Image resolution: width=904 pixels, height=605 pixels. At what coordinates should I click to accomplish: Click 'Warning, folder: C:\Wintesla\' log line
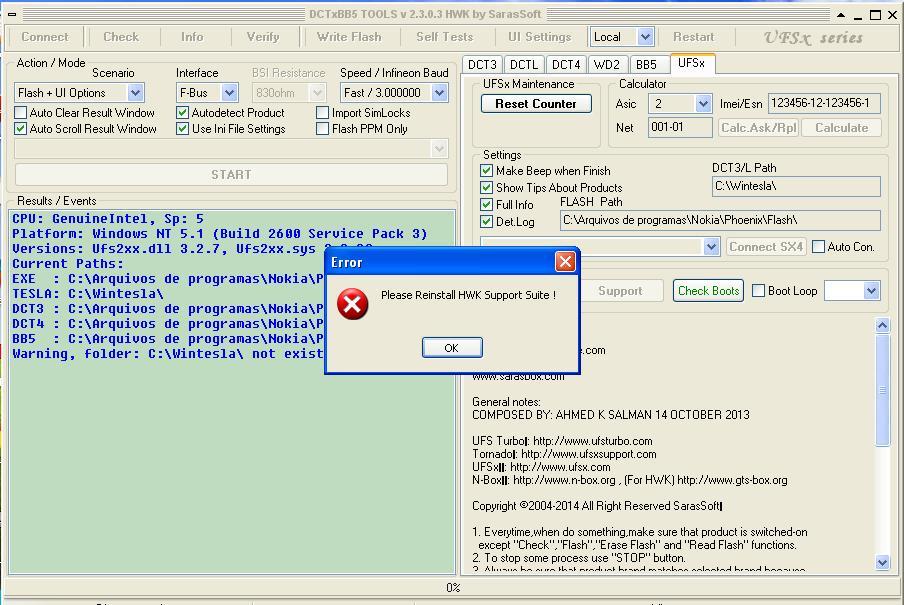(x=168, y=354)
